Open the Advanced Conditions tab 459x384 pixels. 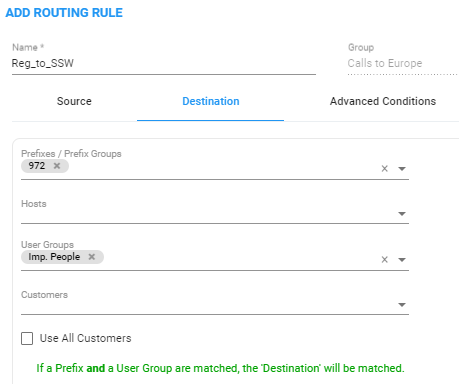[x=383, y=101]
